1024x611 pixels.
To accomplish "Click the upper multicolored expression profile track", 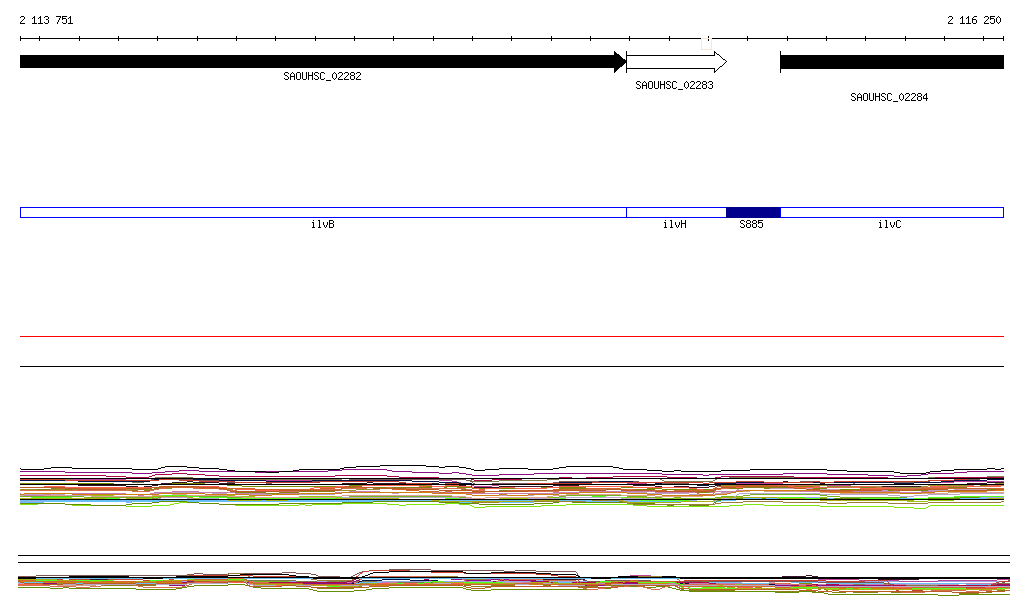I will click(512, 486).
